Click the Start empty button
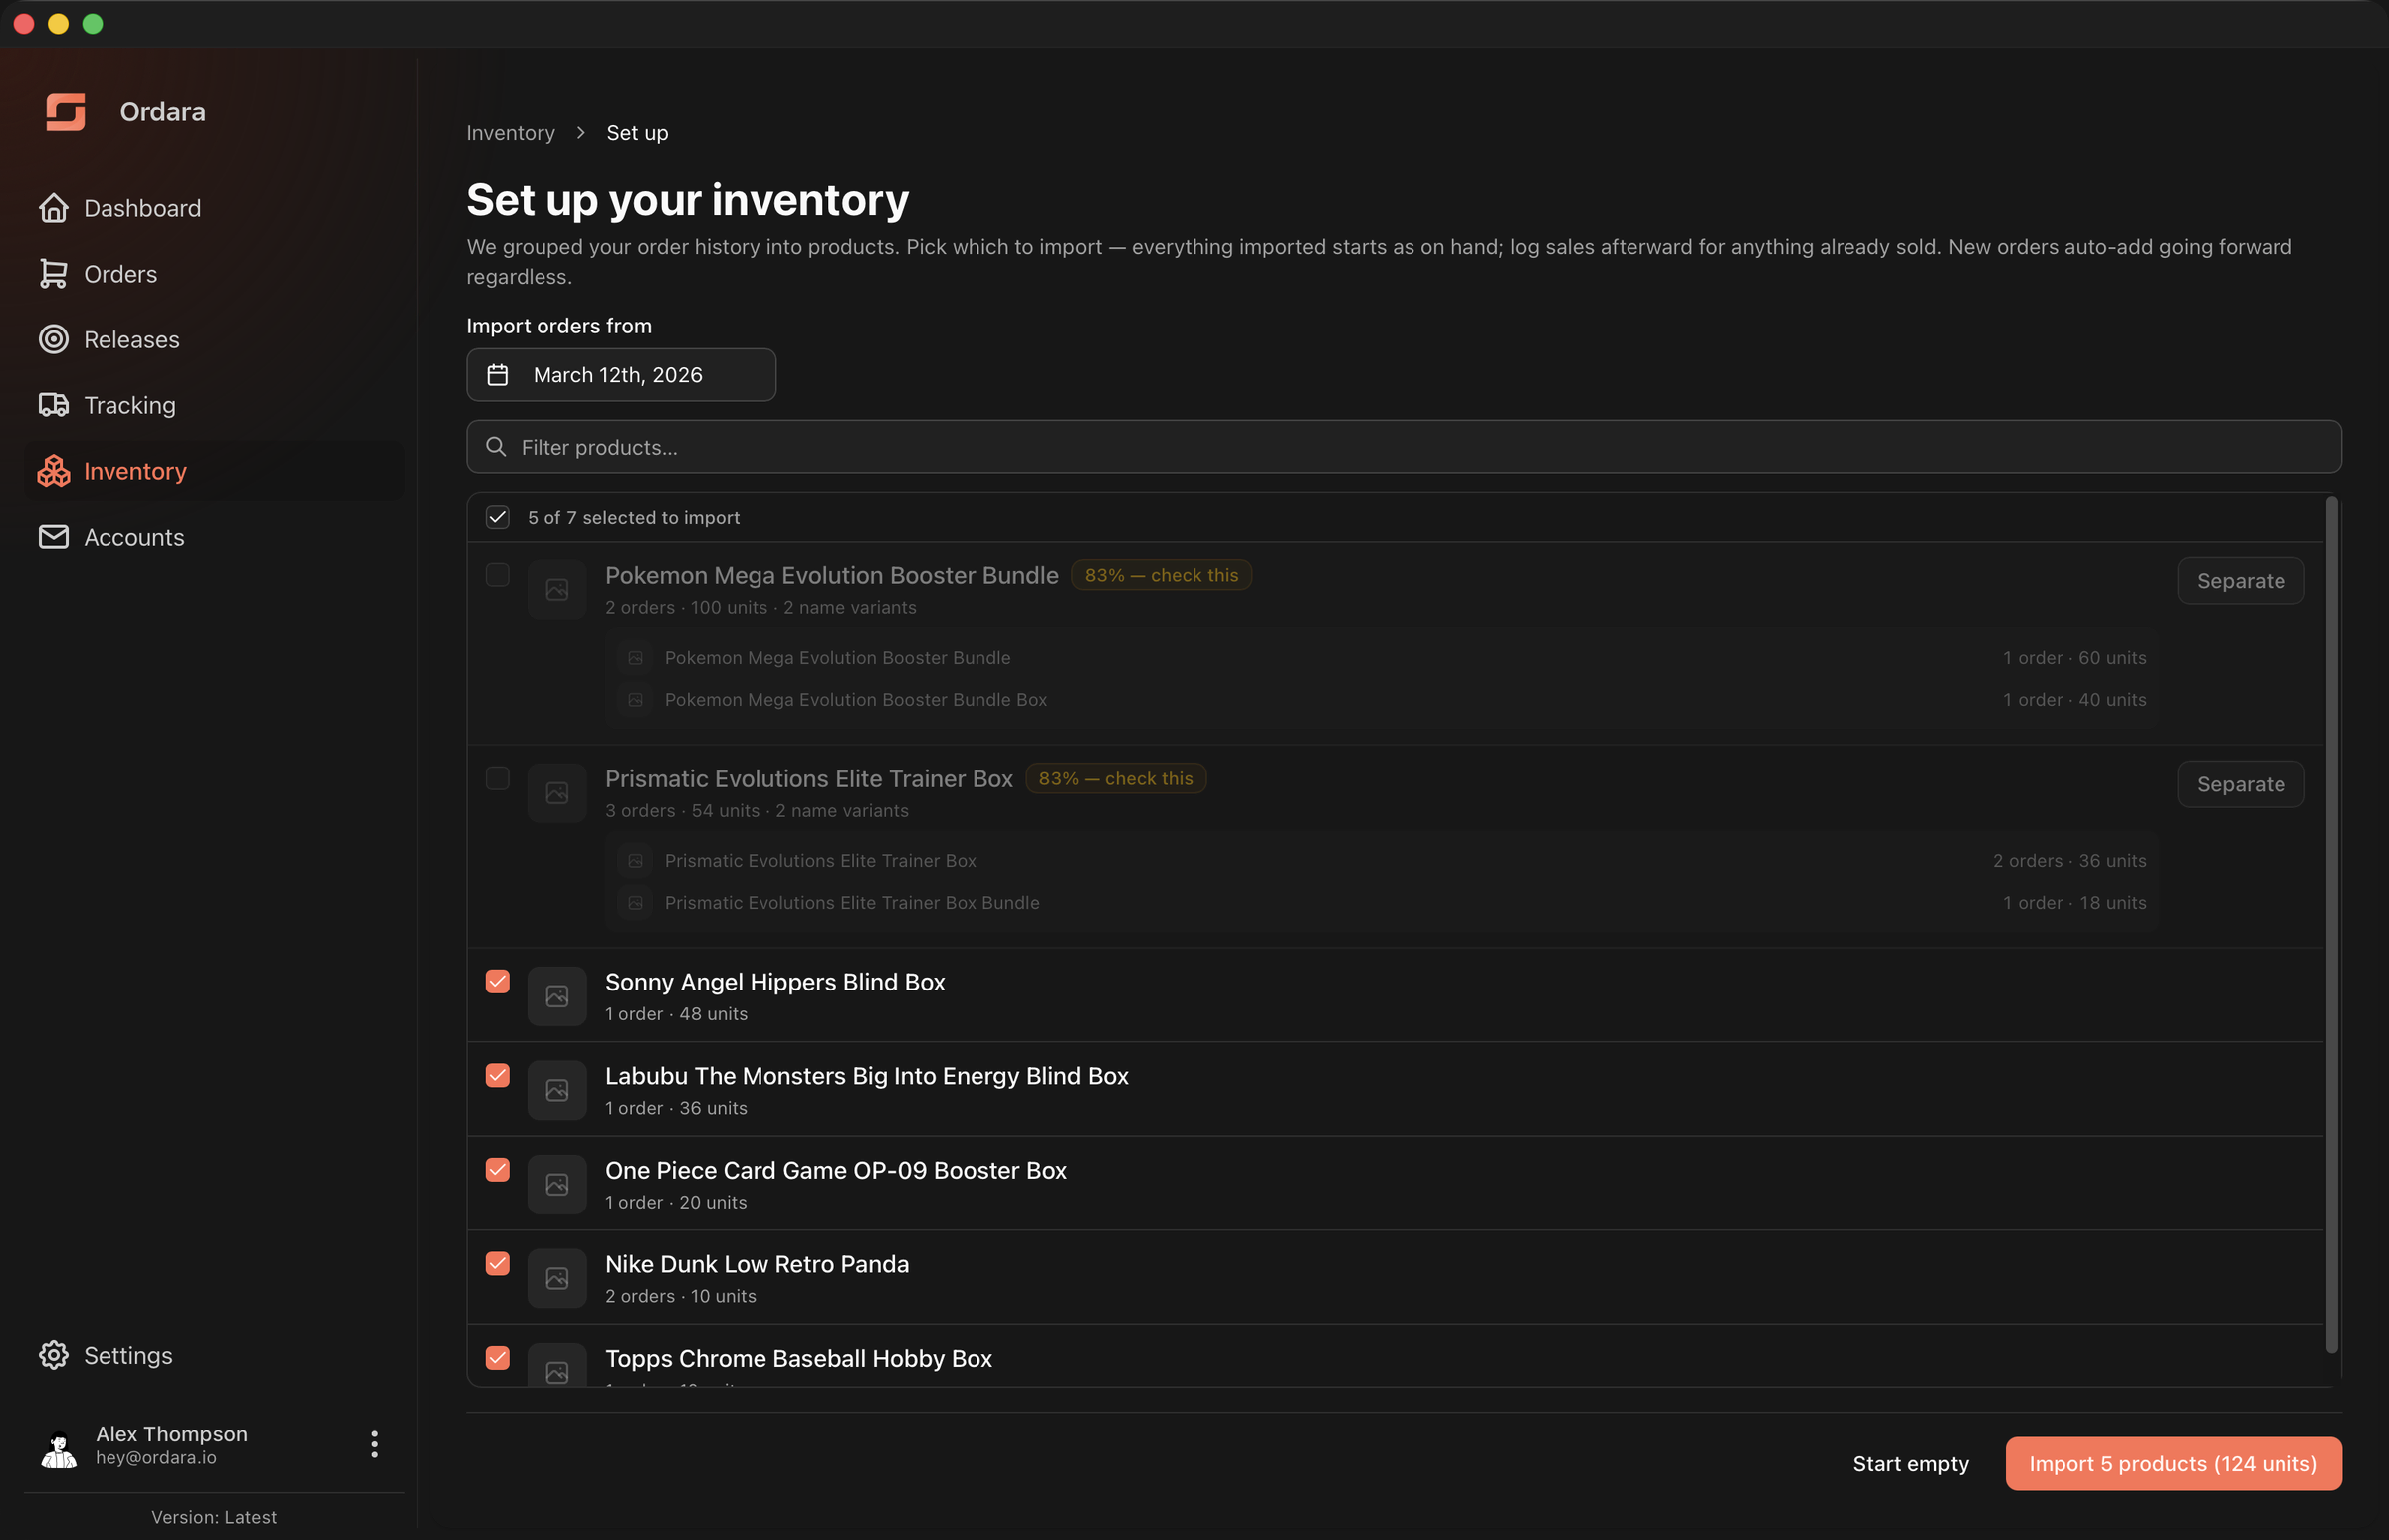 point(1910,1463)
